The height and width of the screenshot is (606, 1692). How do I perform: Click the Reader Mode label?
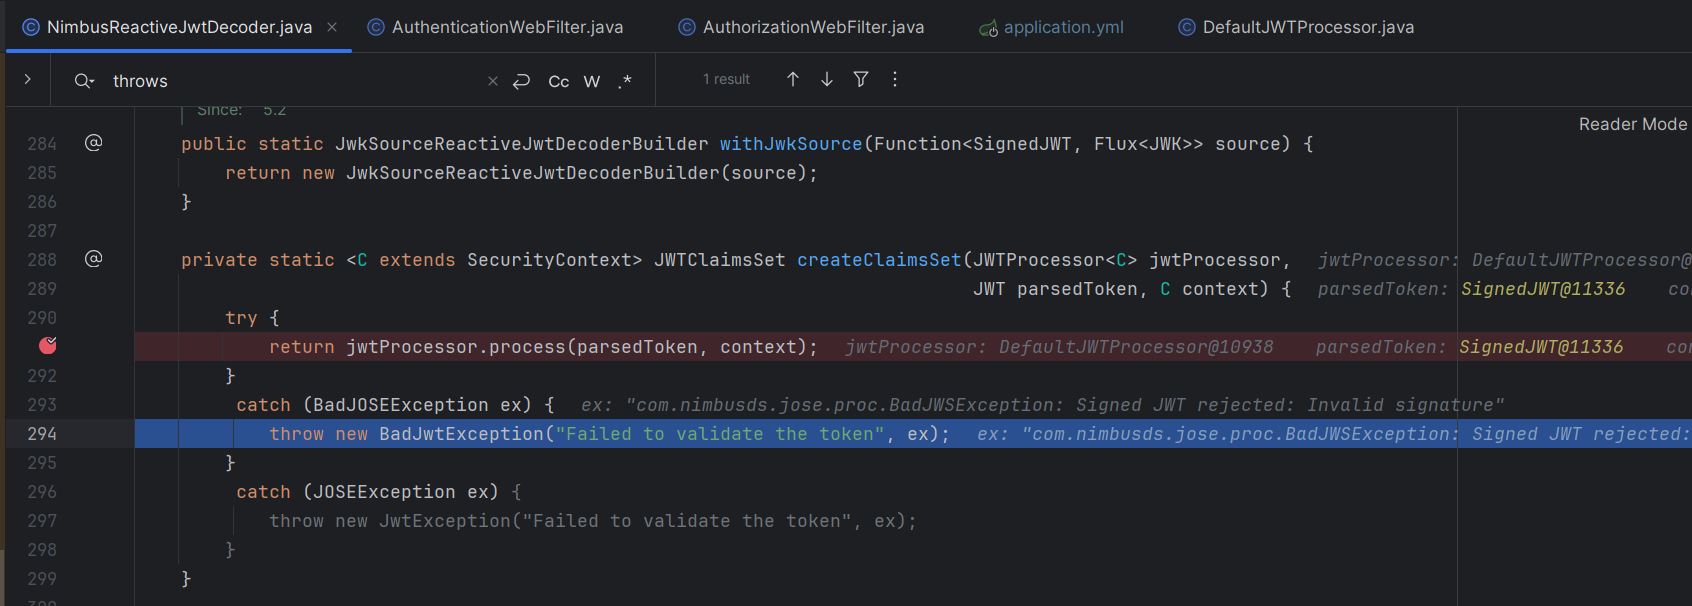click(1632, 124)
